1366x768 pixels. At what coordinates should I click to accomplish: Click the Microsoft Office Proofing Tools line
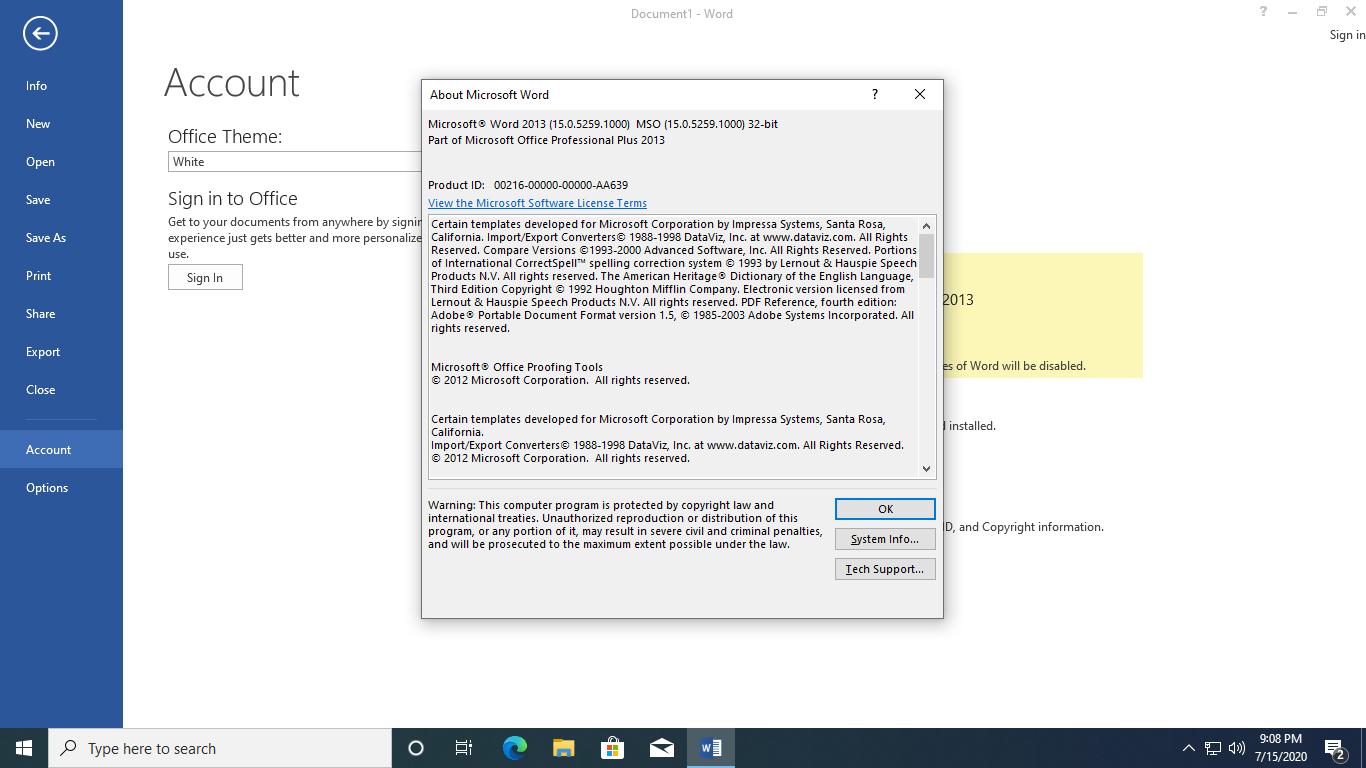(x=517, y=367)
